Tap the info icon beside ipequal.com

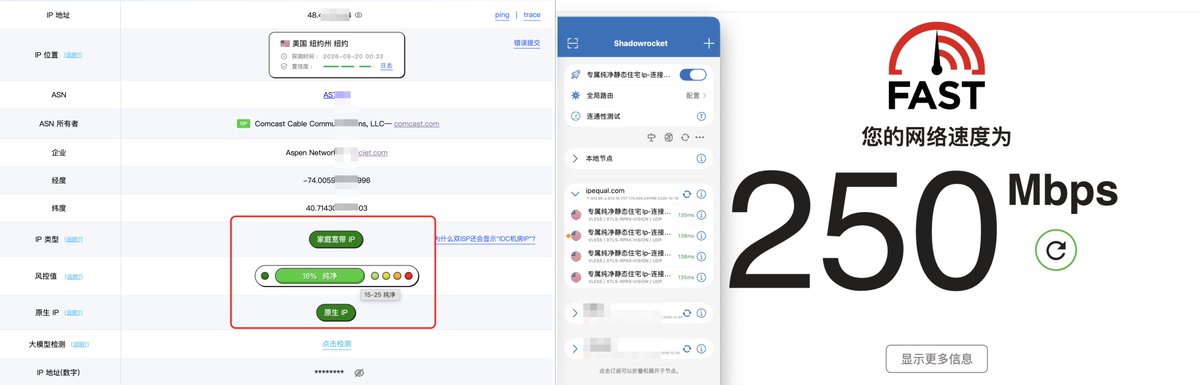point(702,193)
